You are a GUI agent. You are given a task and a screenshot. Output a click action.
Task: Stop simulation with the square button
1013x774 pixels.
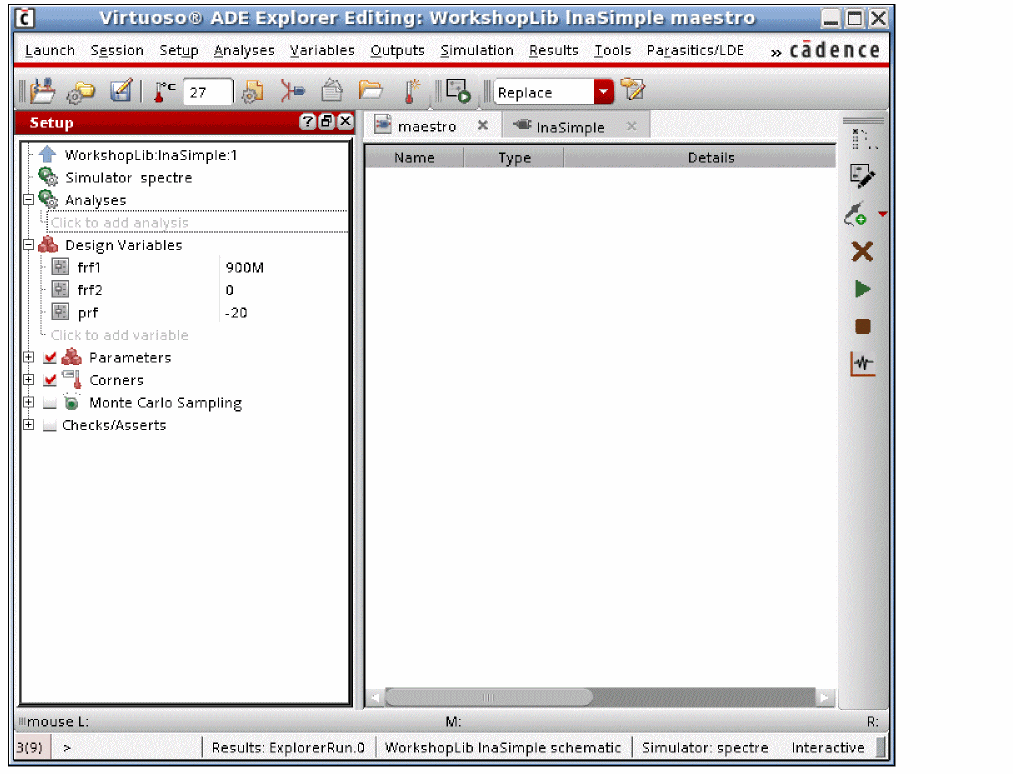point(862,327)
